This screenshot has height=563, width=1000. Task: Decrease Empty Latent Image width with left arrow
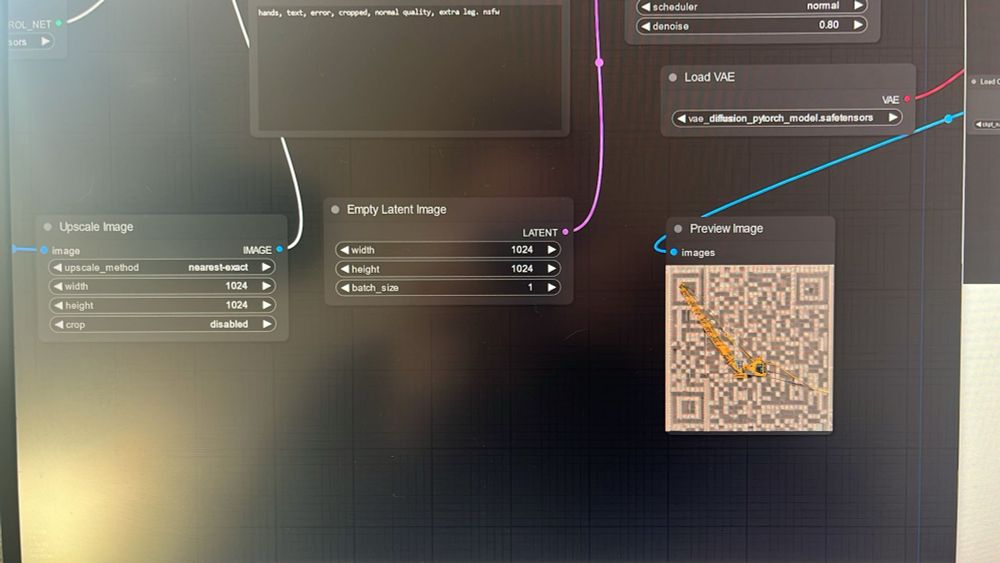pyautogui.click(x=345, y=250)
